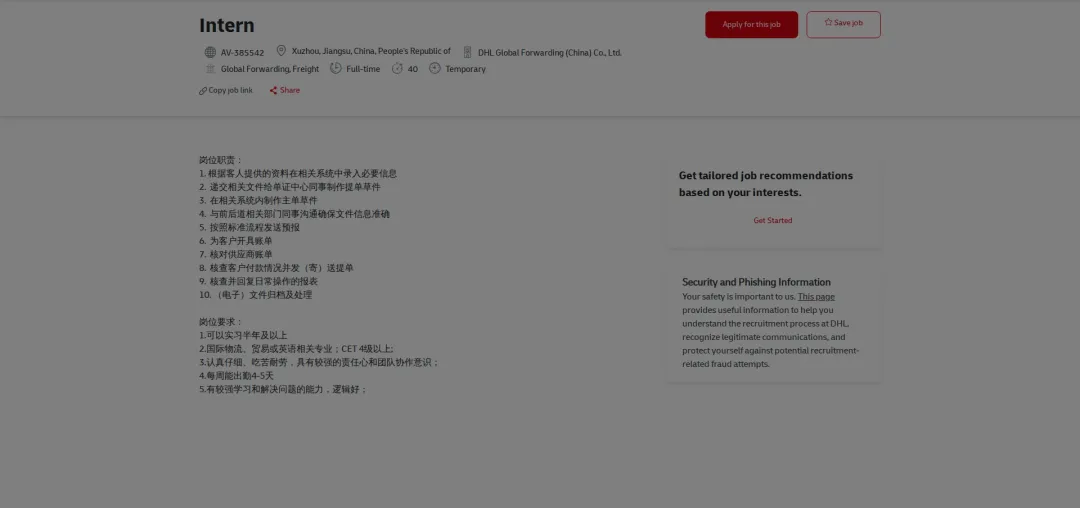Get Started with tailored job recommendations

773,220
